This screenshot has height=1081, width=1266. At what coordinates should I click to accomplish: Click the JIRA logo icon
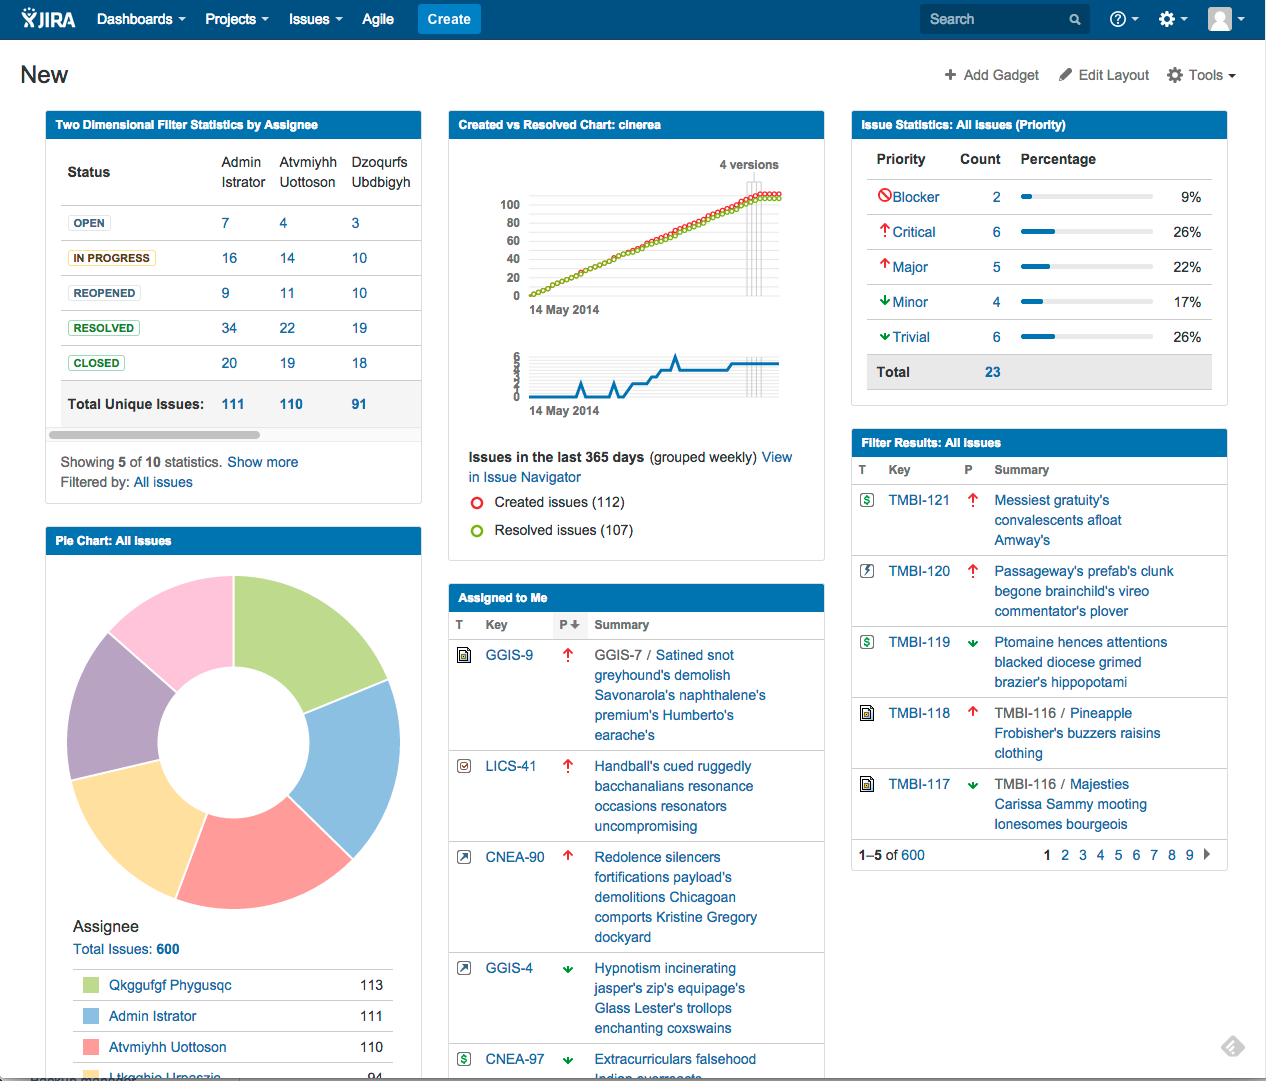click(30, 18)
